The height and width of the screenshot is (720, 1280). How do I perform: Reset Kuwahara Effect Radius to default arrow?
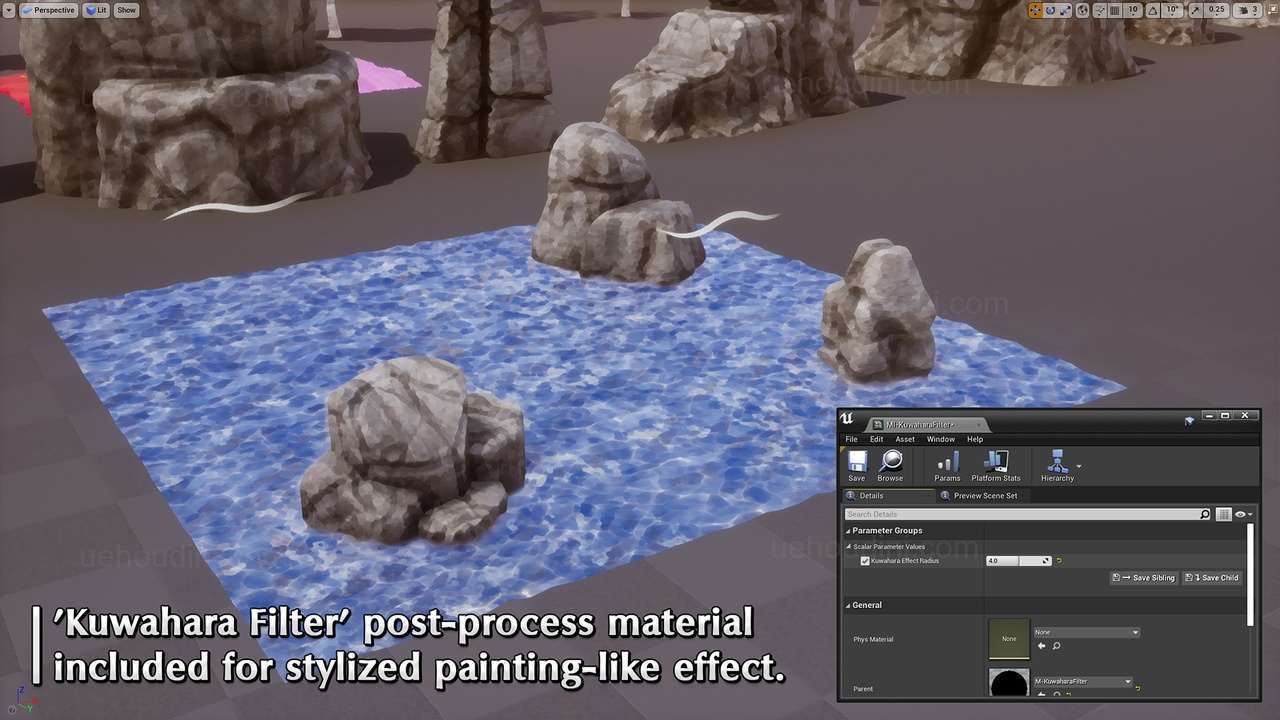[x=1059, y=561]
